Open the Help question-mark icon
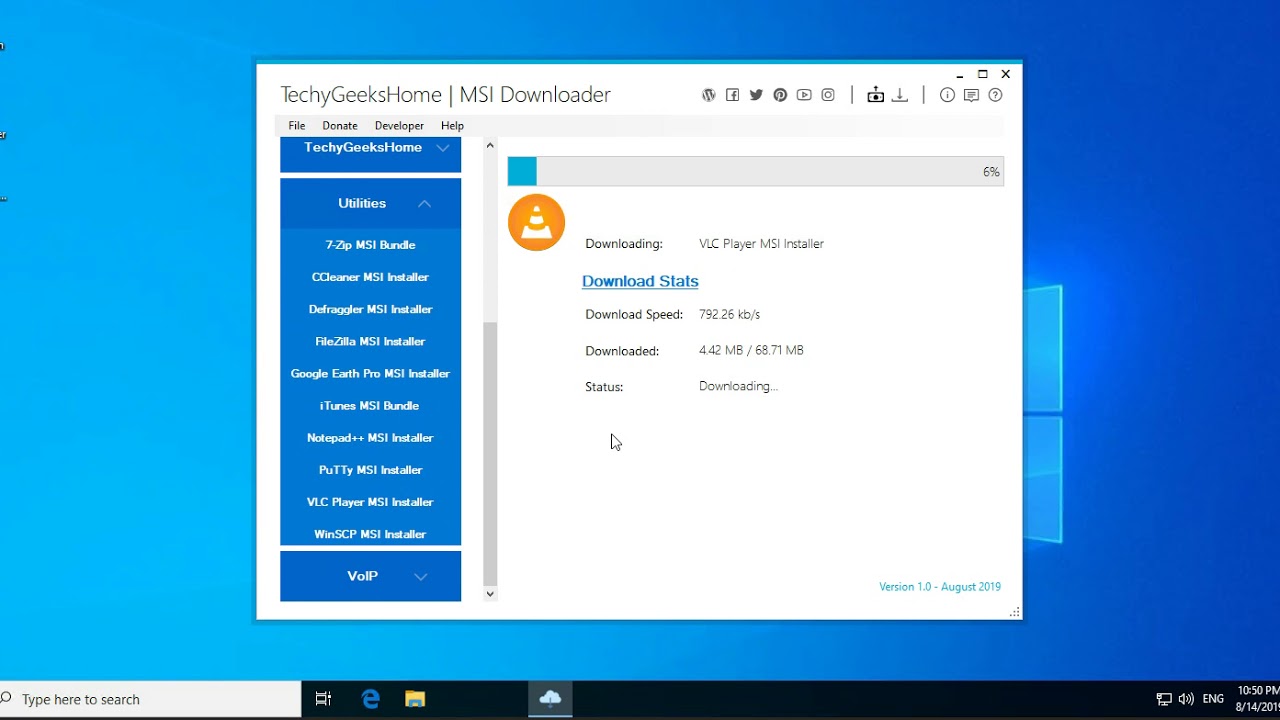1280x720 pixels. (x=995, y=94)
